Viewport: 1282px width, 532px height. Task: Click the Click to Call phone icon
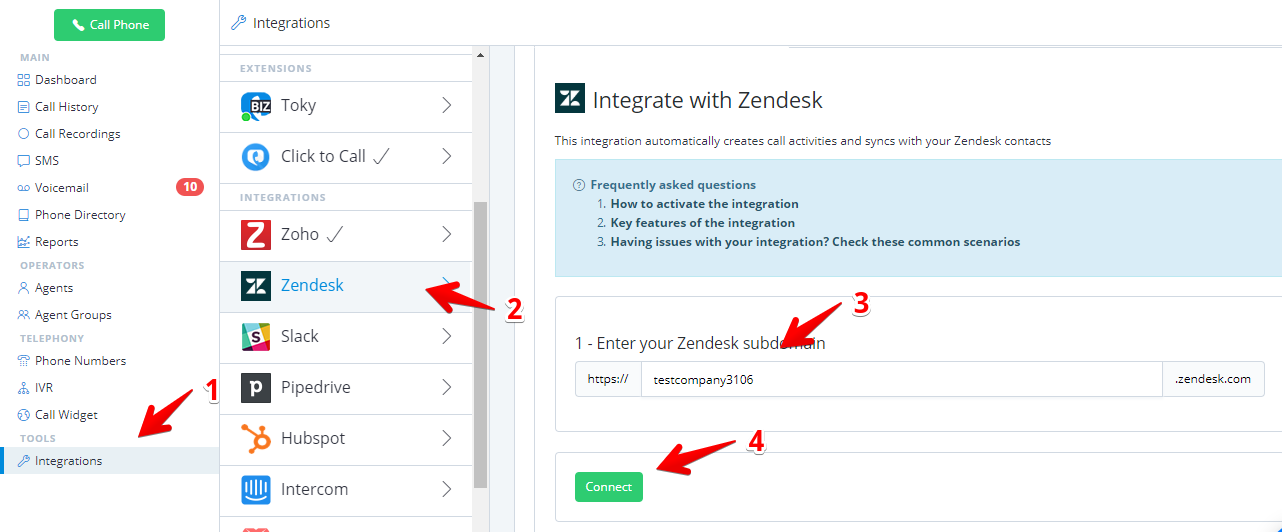pos(256,157)
